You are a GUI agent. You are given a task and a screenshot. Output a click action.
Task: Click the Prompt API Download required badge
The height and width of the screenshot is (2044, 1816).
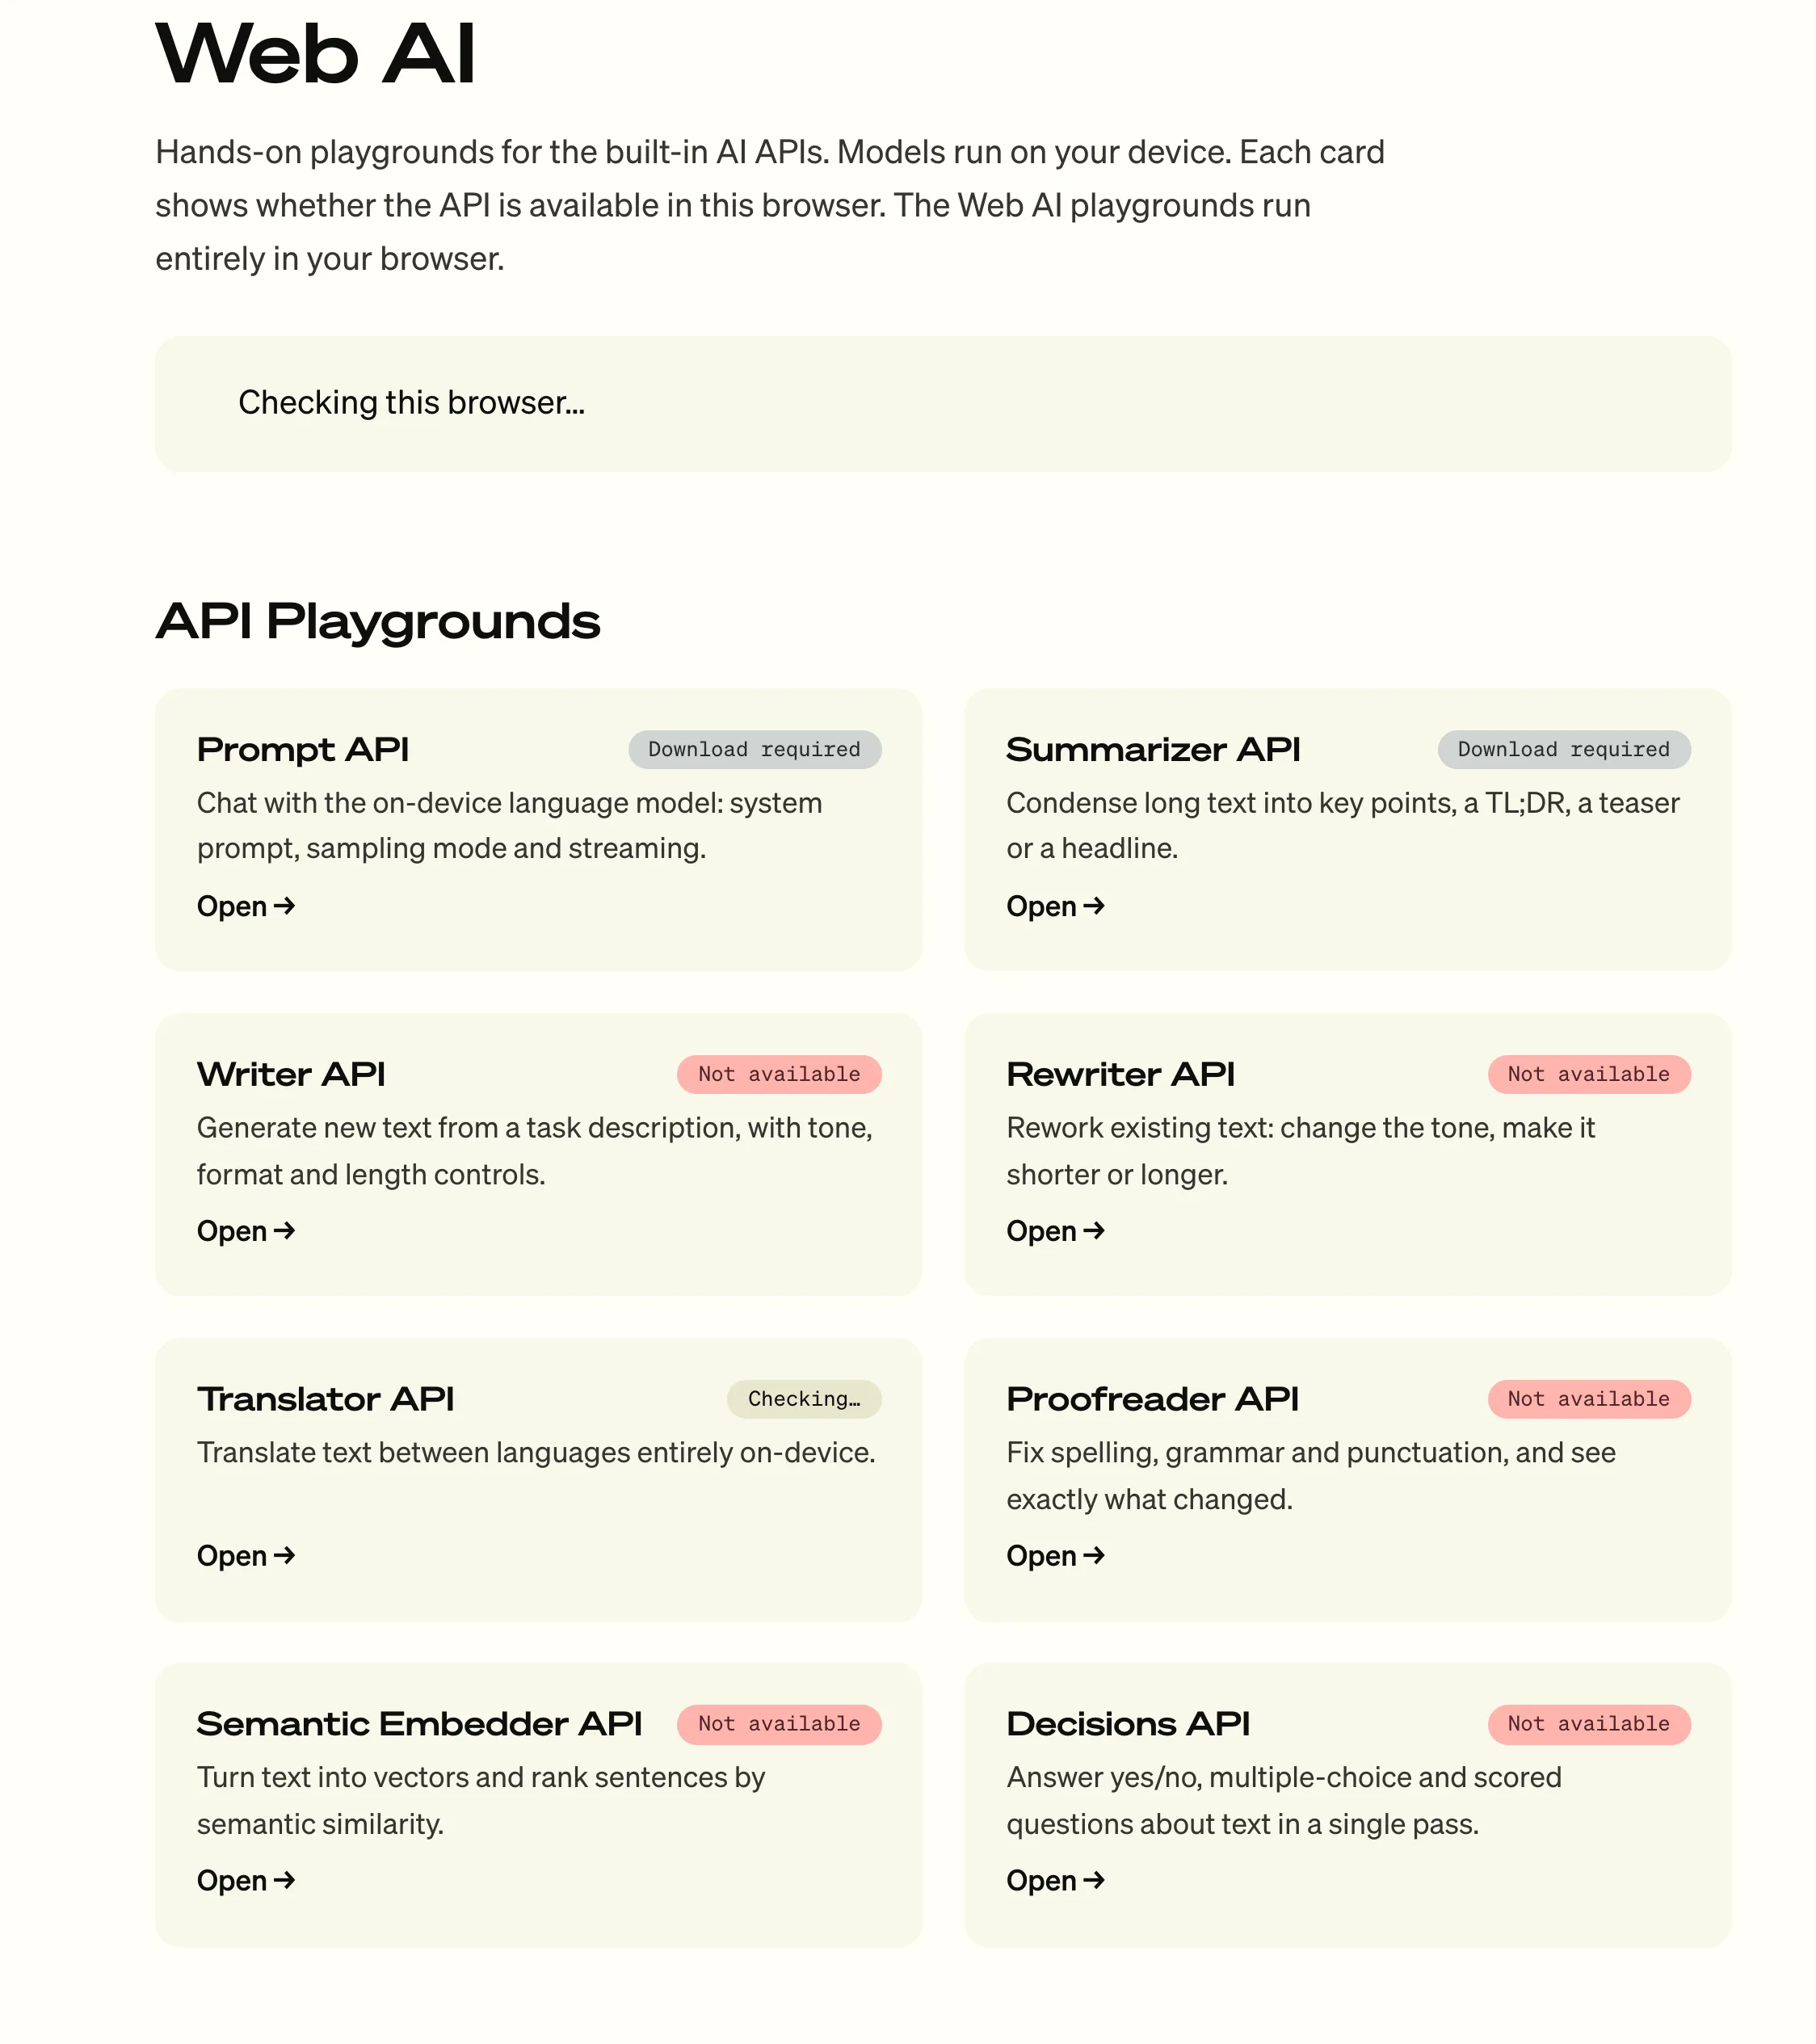[755, 750]
